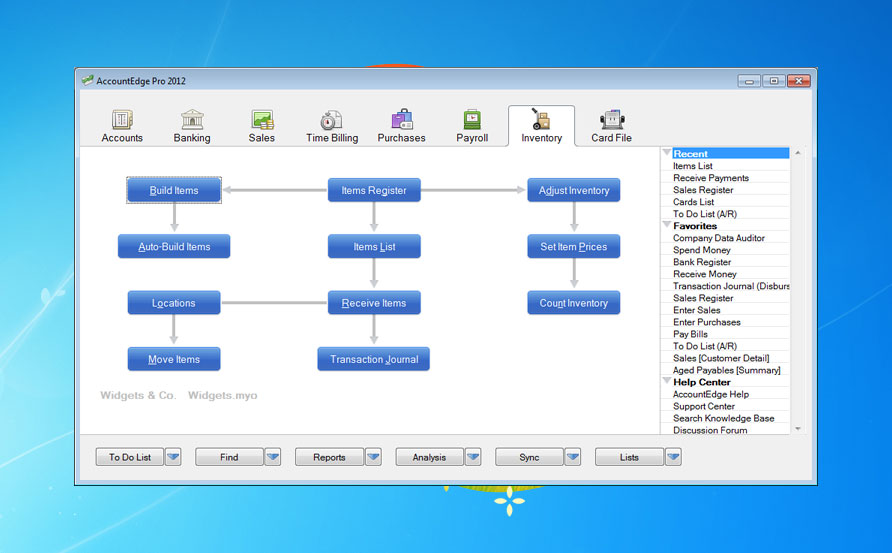The height and width of the screenshot is (553, 892).
Task: Click the Move Items button
Action: pyautogui.click(x=174, y=359)
